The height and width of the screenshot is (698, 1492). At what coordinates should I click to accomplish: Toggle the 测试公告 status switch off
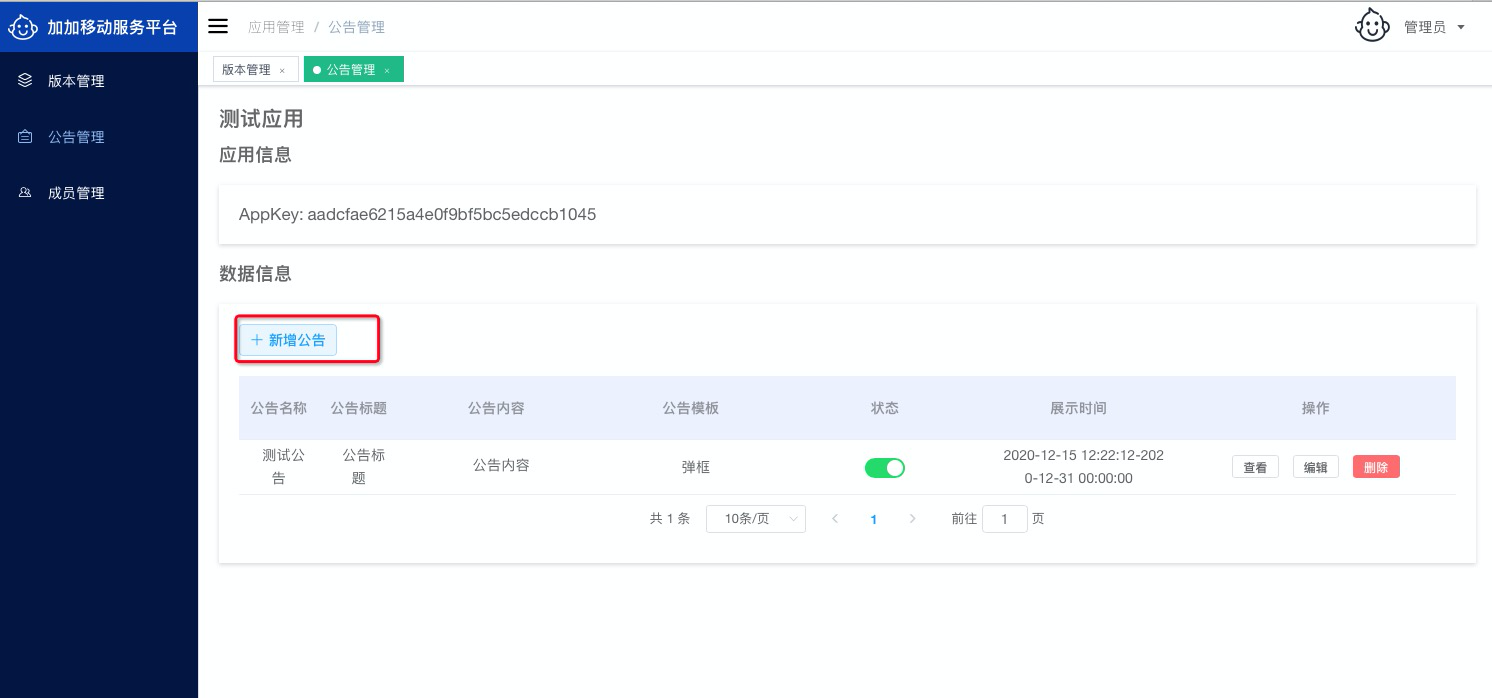tap(884, 467)
